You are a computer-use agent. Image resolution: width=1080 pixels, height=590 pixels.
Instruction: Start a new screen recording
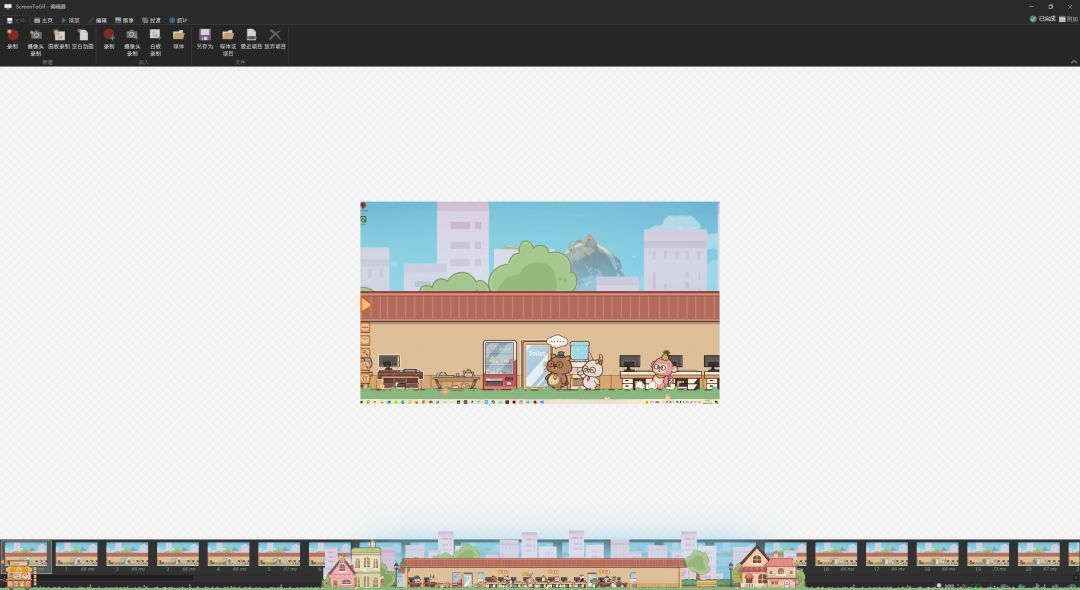click(12, 40)
